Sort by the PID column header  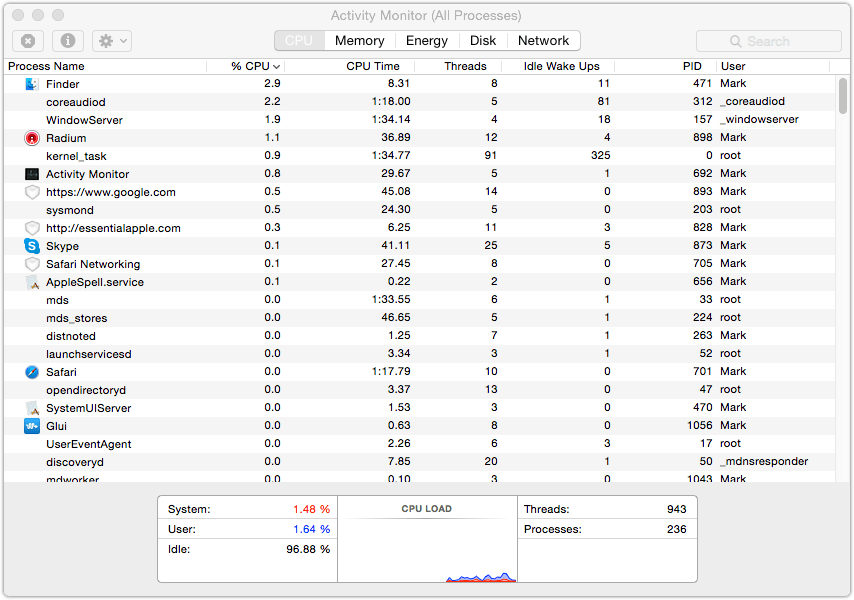click(x=666, y=66)
